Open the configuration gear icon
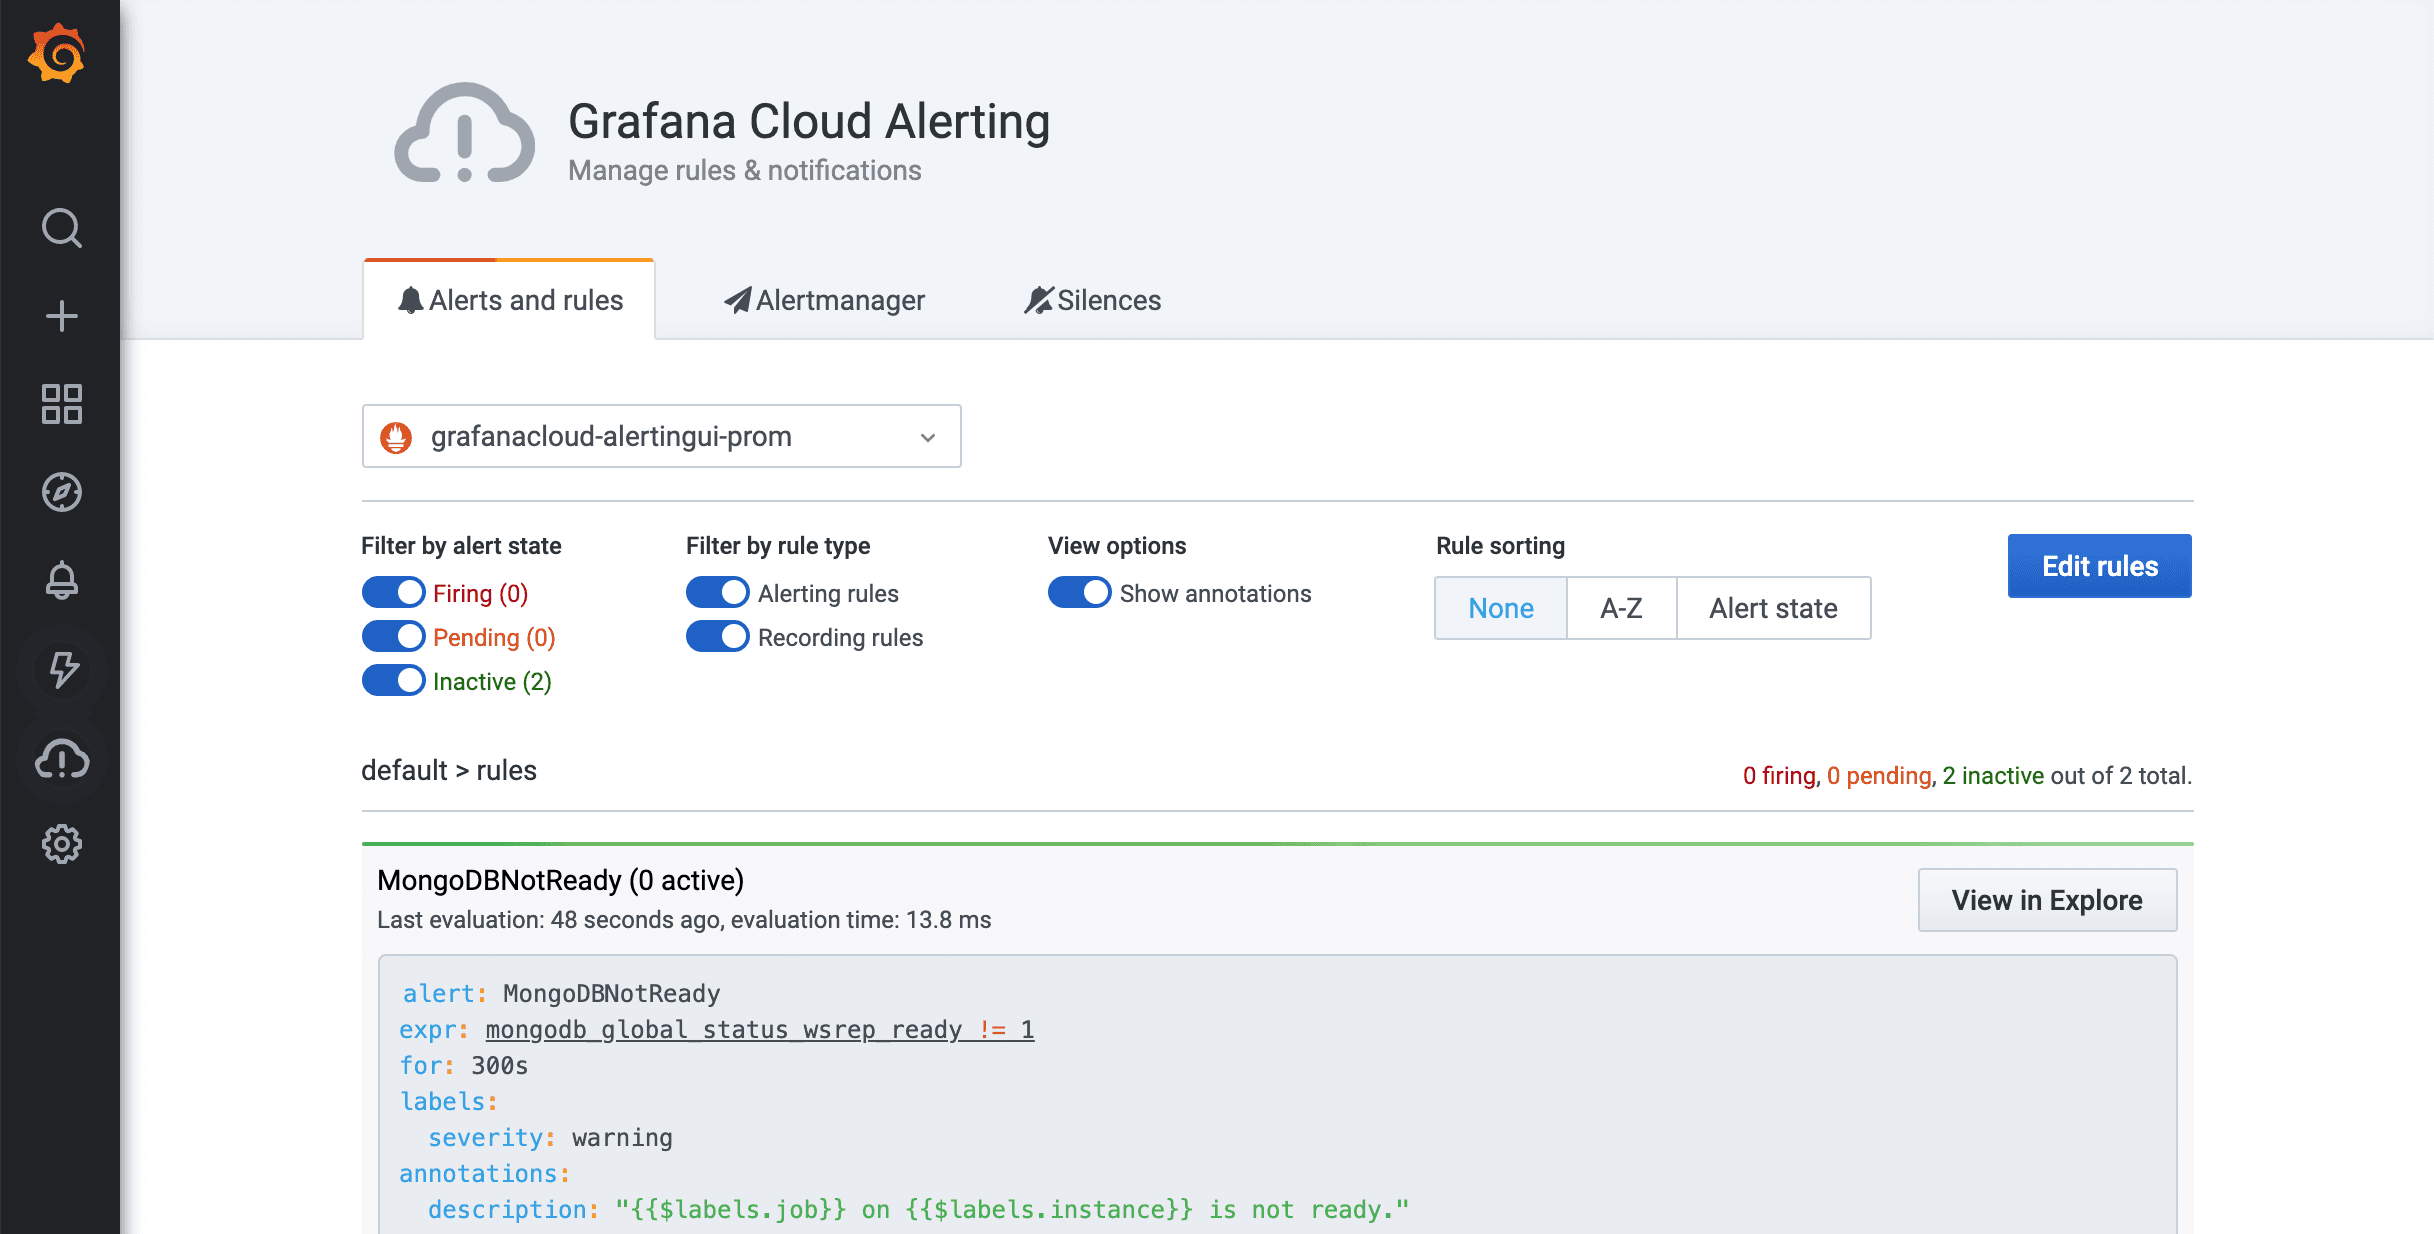Image resolution: width=2434 pixels, height=1234 pixels. coord(61,845)
